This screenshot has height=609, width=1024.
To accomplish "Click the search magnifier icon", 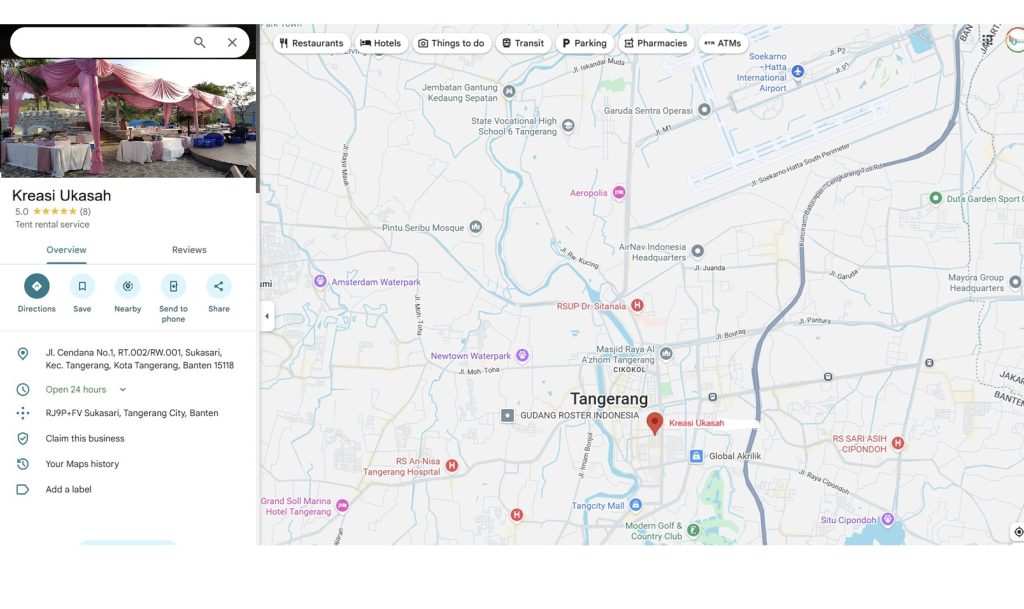I will (199, 42).
